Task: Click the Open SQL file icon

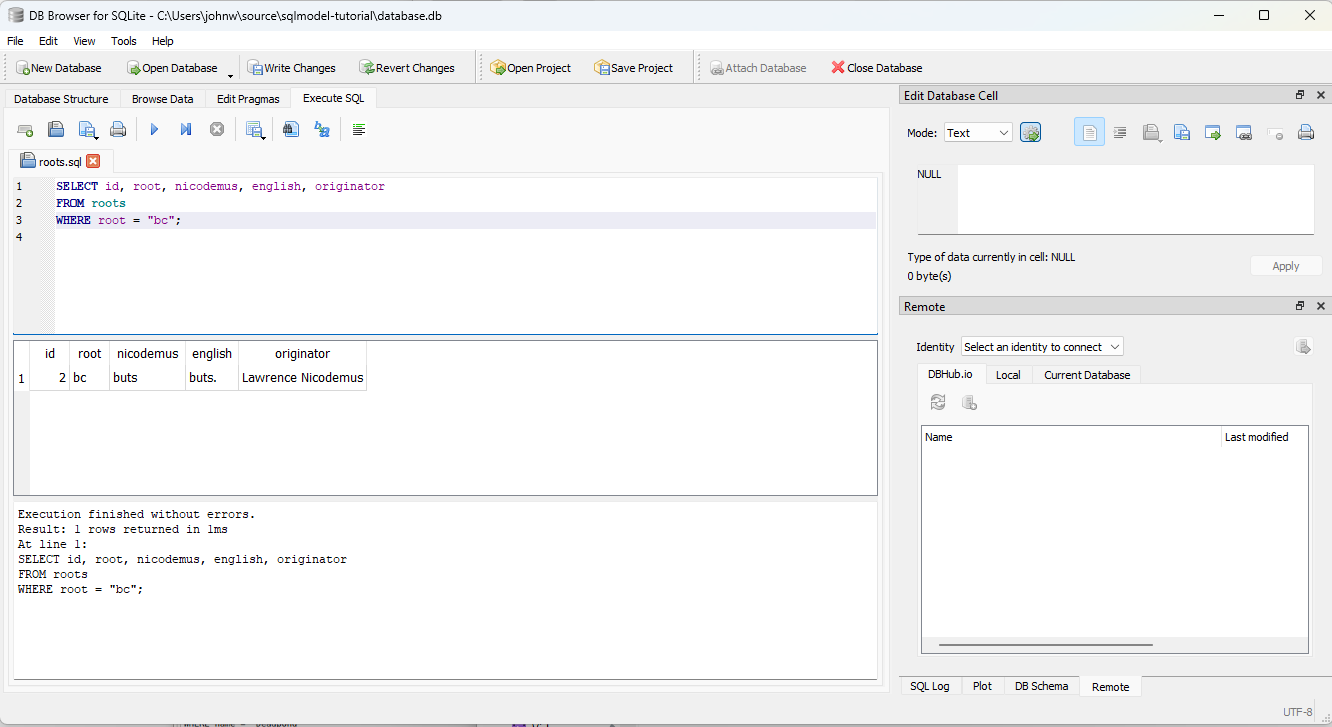Action: coord(56,129)
